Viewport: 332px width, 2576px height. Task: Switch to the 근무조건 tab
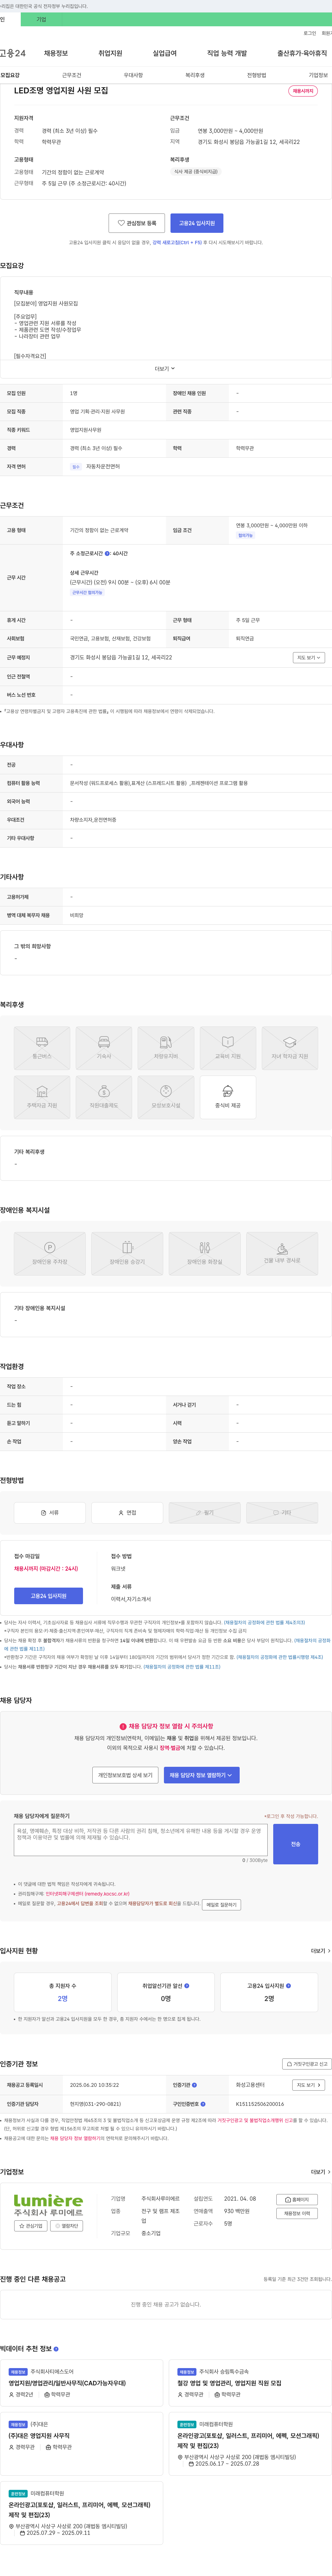pos(72,75)
